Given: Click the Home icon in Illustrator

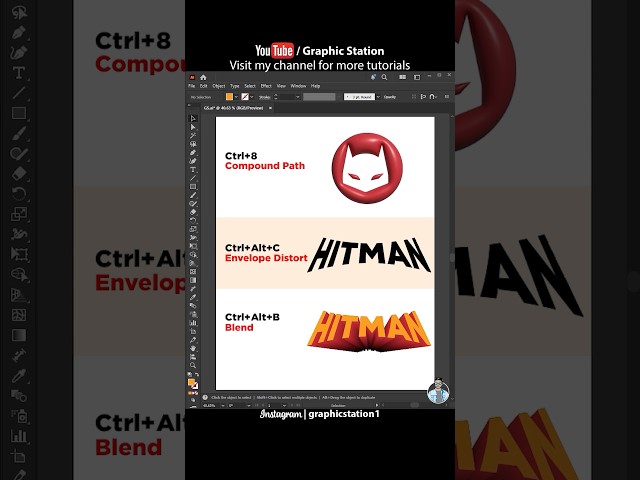Looking at the screenshot, I should [203, 78].
